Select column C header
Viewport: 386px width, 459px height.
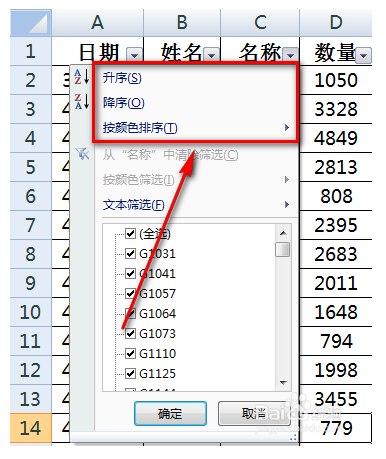pyautogui.click(x=260, y=23)
